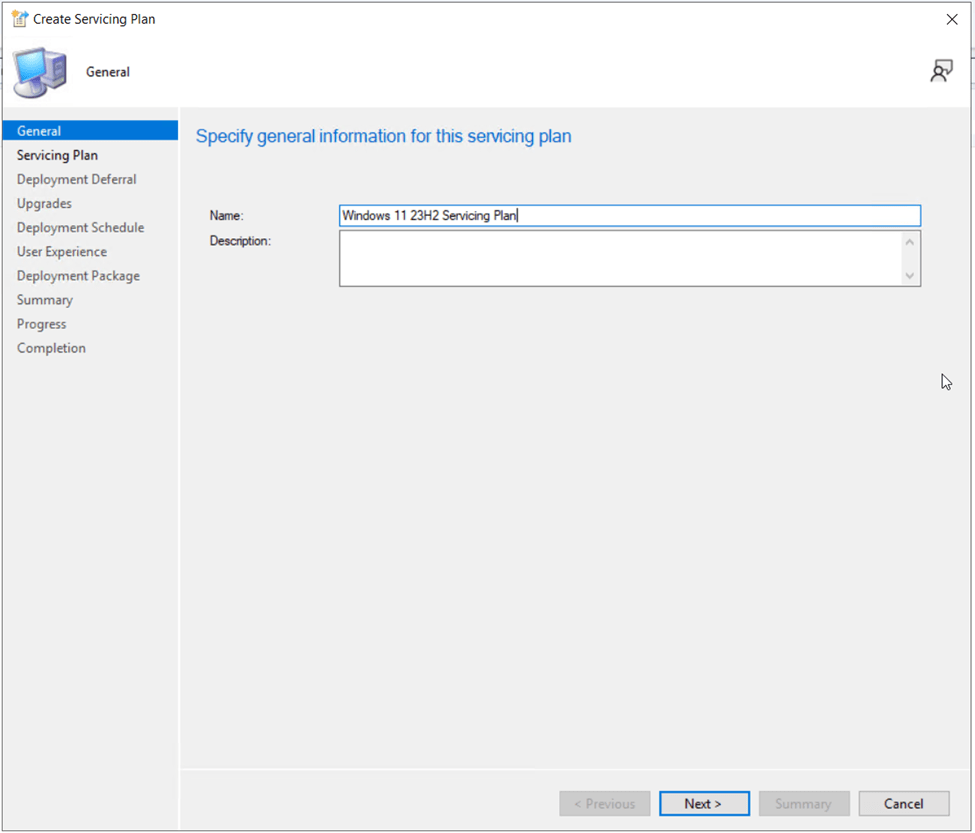Viewport: 975px width, 833px height.
Task: Select the Completion step in sidebar
Action: pos(51,348)
